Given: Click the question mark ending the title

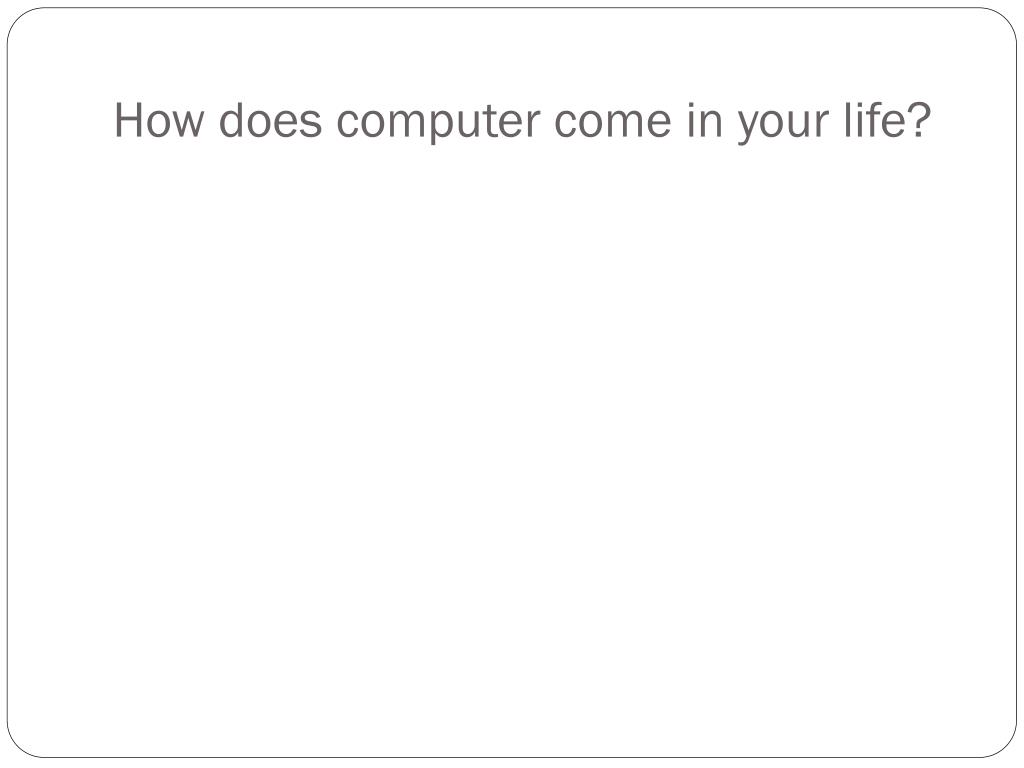Looking at the screenshot, I should 914,119.
